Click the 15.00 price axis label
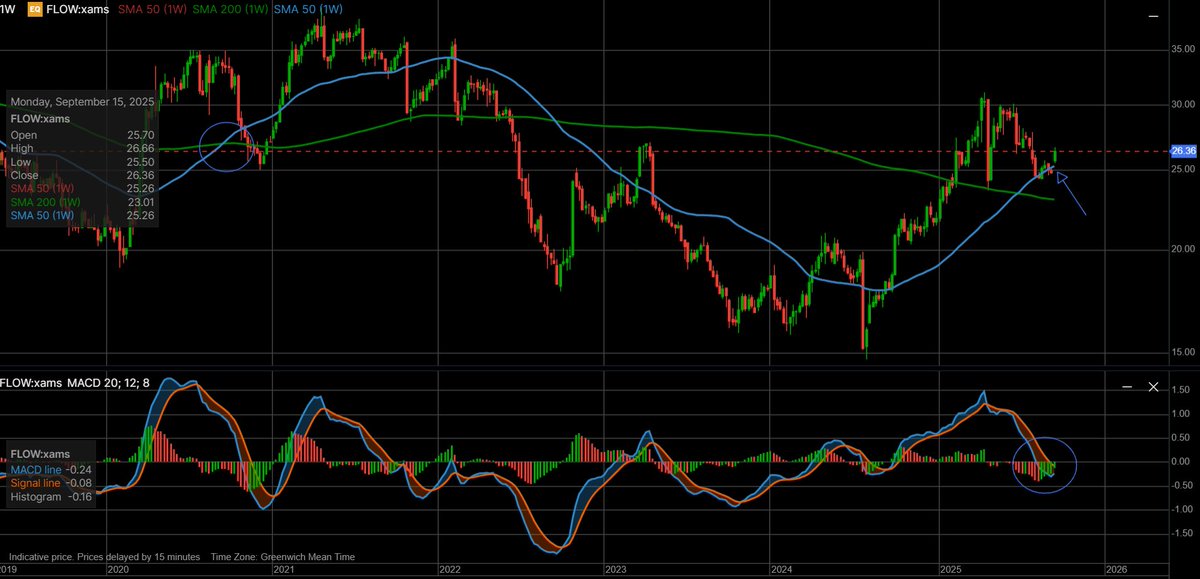This screenshot has width=1200, height=579. (x=1183, y=351)
